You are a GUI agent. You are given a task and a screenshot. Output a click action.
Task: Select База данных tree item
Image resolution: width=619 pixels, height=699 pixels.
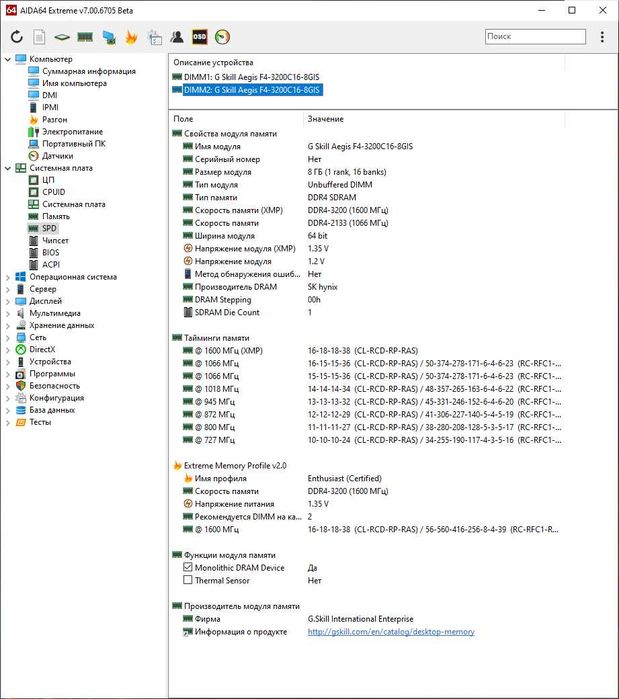pyautogui.click(x=52, y=410)
